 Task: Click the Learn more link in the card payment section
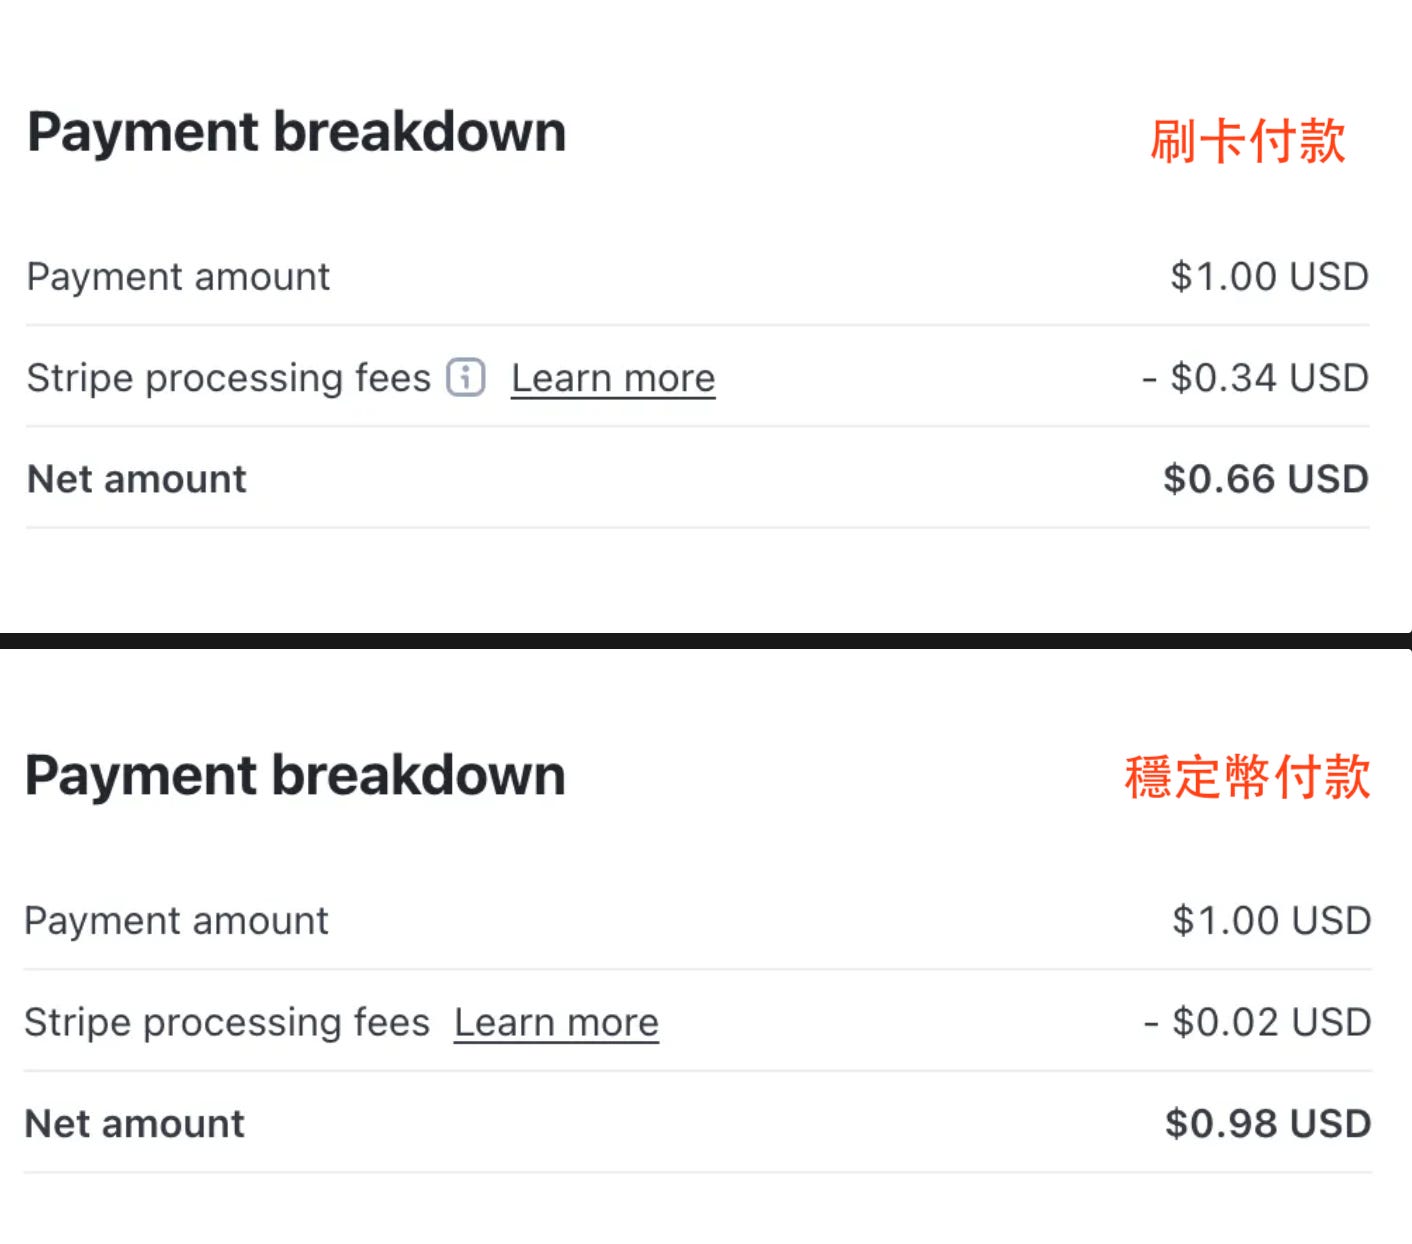(x=613, y=377)
